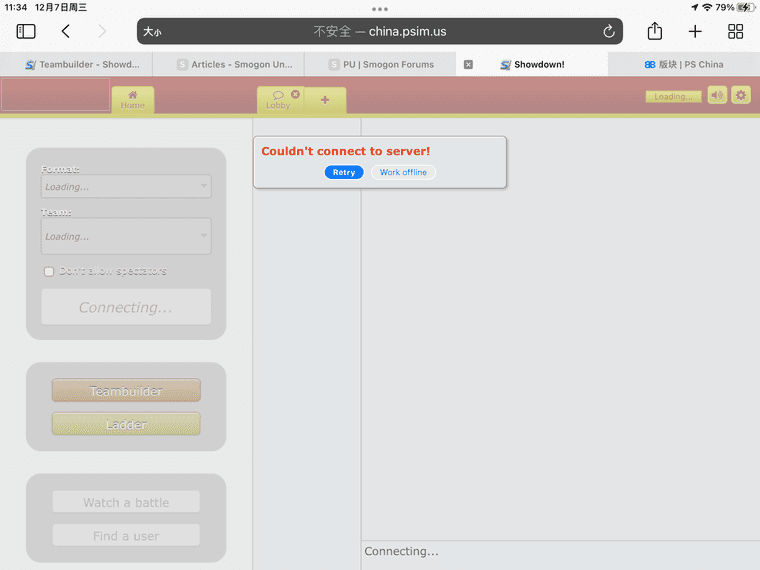Open the Safari share sheet
This screenshot has height=570, width=760.
coord(655,31)
